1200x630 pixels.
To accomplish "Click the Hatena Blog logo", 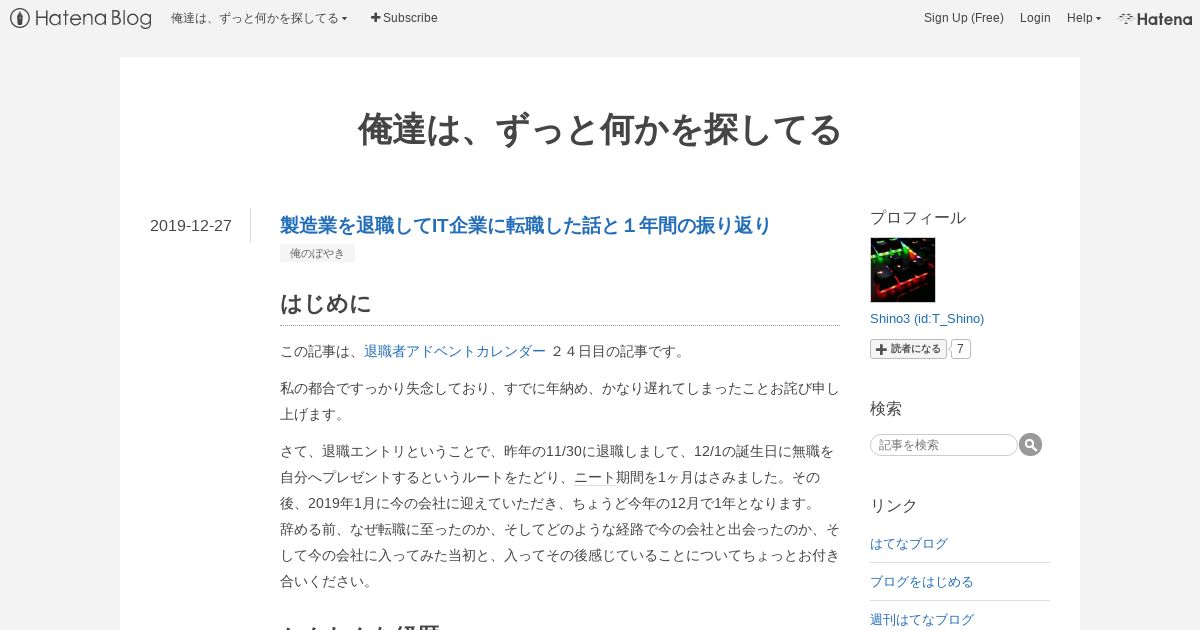I will 81,18.
